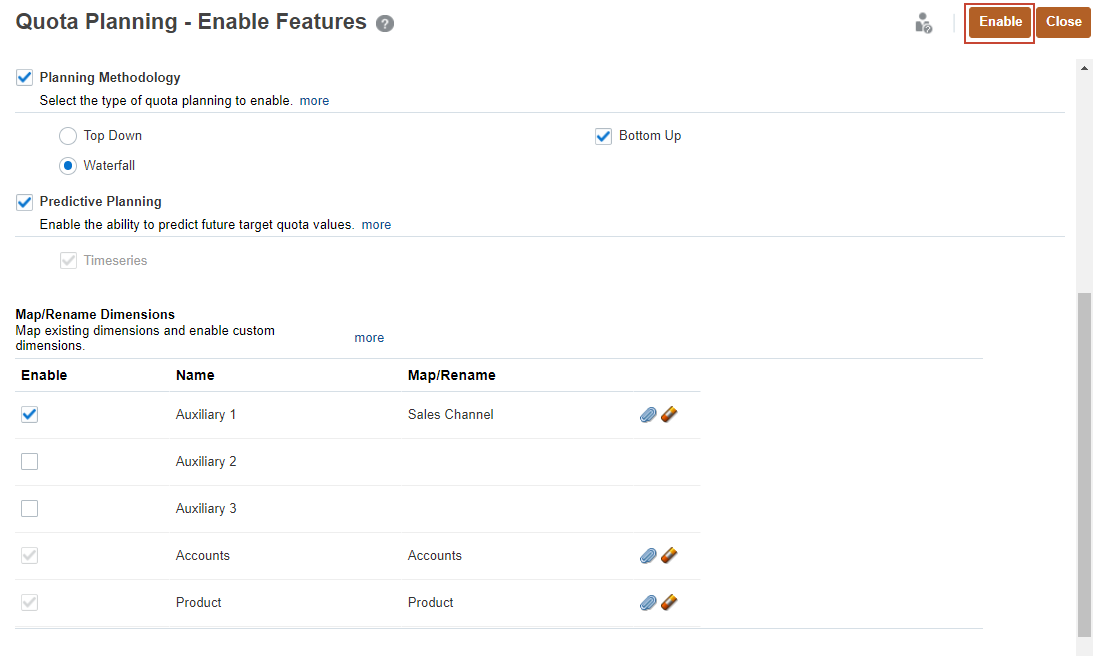
Task: Click more beside Map/Rename Dimensions
Action: click(x=369, y=337)
